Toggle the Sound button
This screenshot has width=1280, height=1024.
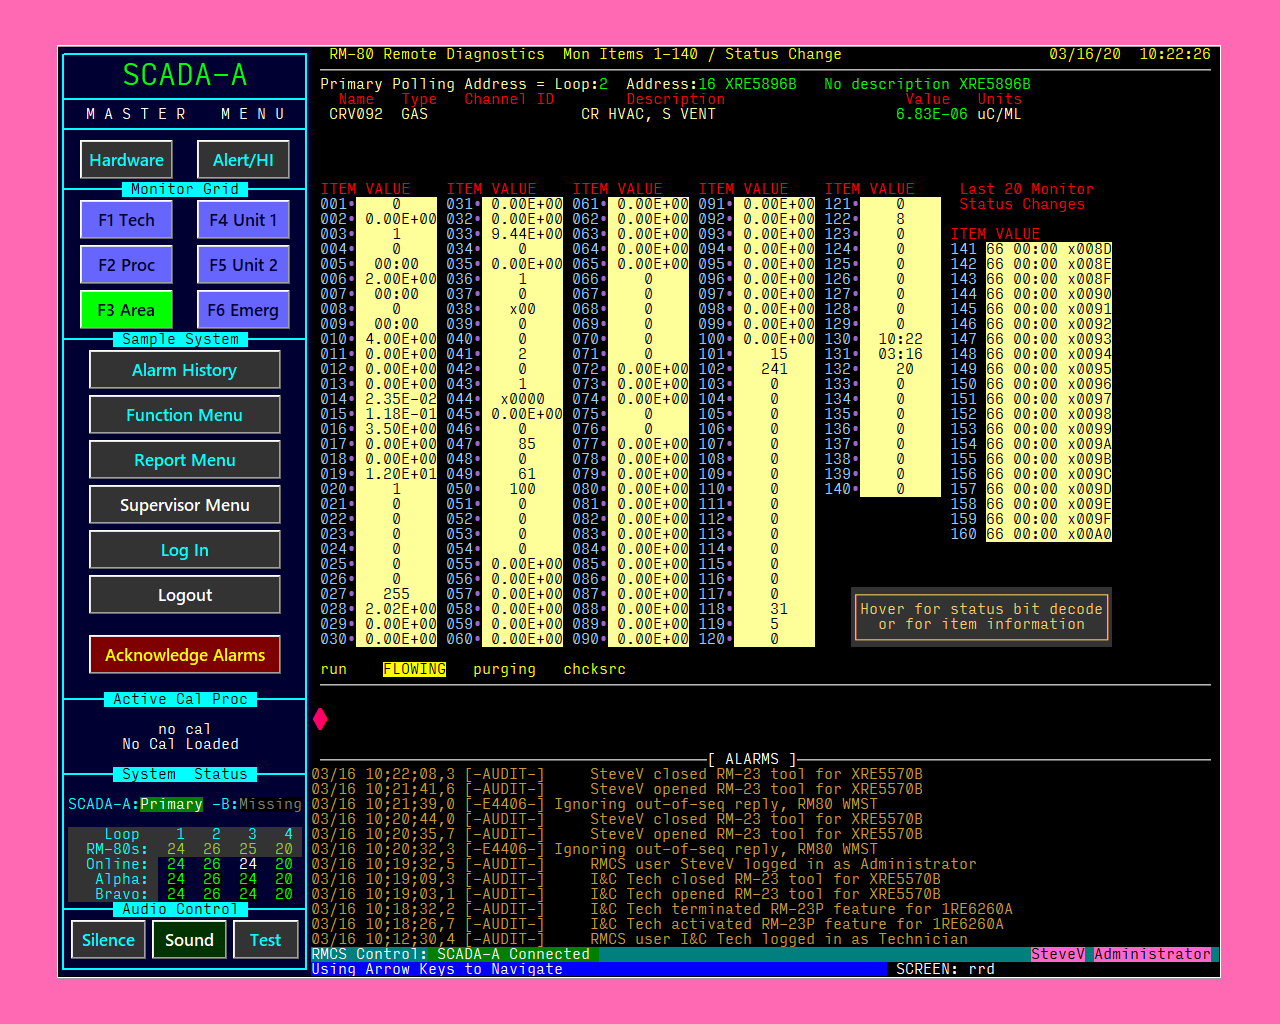189,940
